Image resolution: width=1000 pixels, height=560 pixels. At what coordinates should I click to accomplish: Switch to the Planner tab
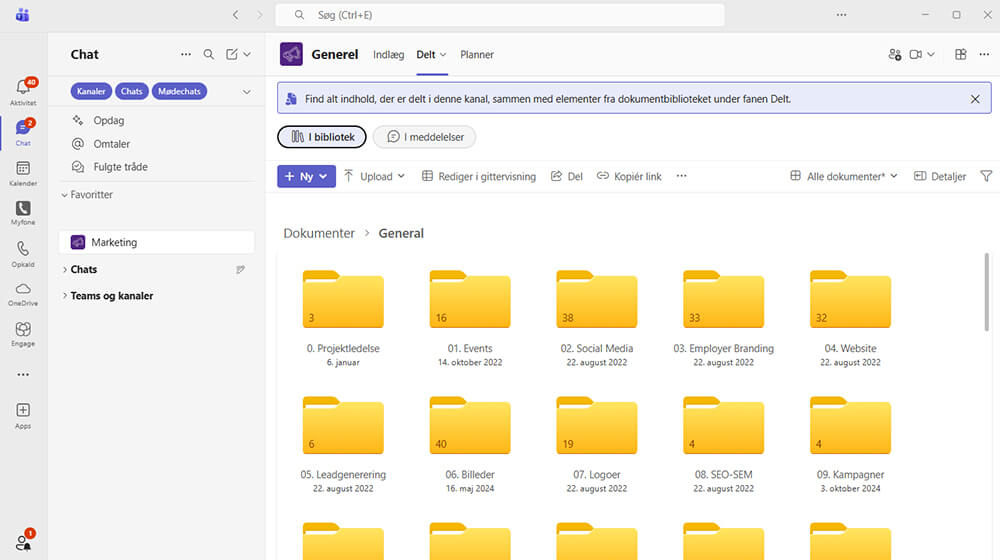tap(477, 55)
